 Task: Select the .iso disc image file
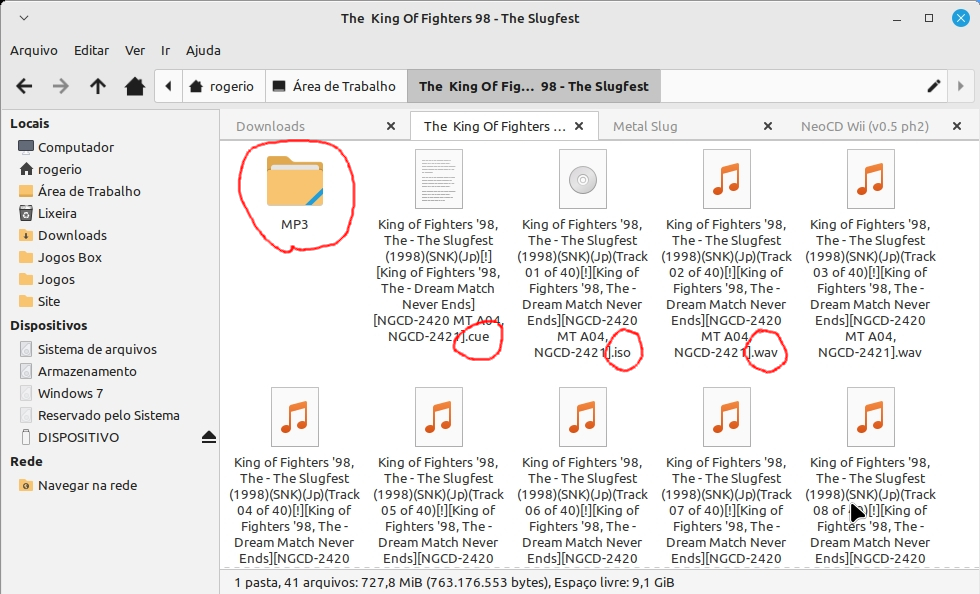[582, 180]
